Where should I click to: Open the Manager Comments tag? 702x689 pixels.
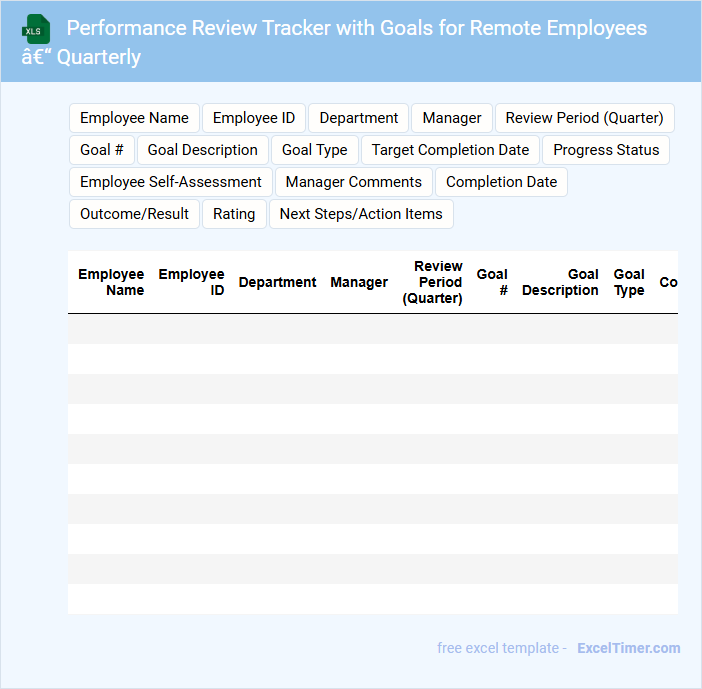click(x=354, y=182)
